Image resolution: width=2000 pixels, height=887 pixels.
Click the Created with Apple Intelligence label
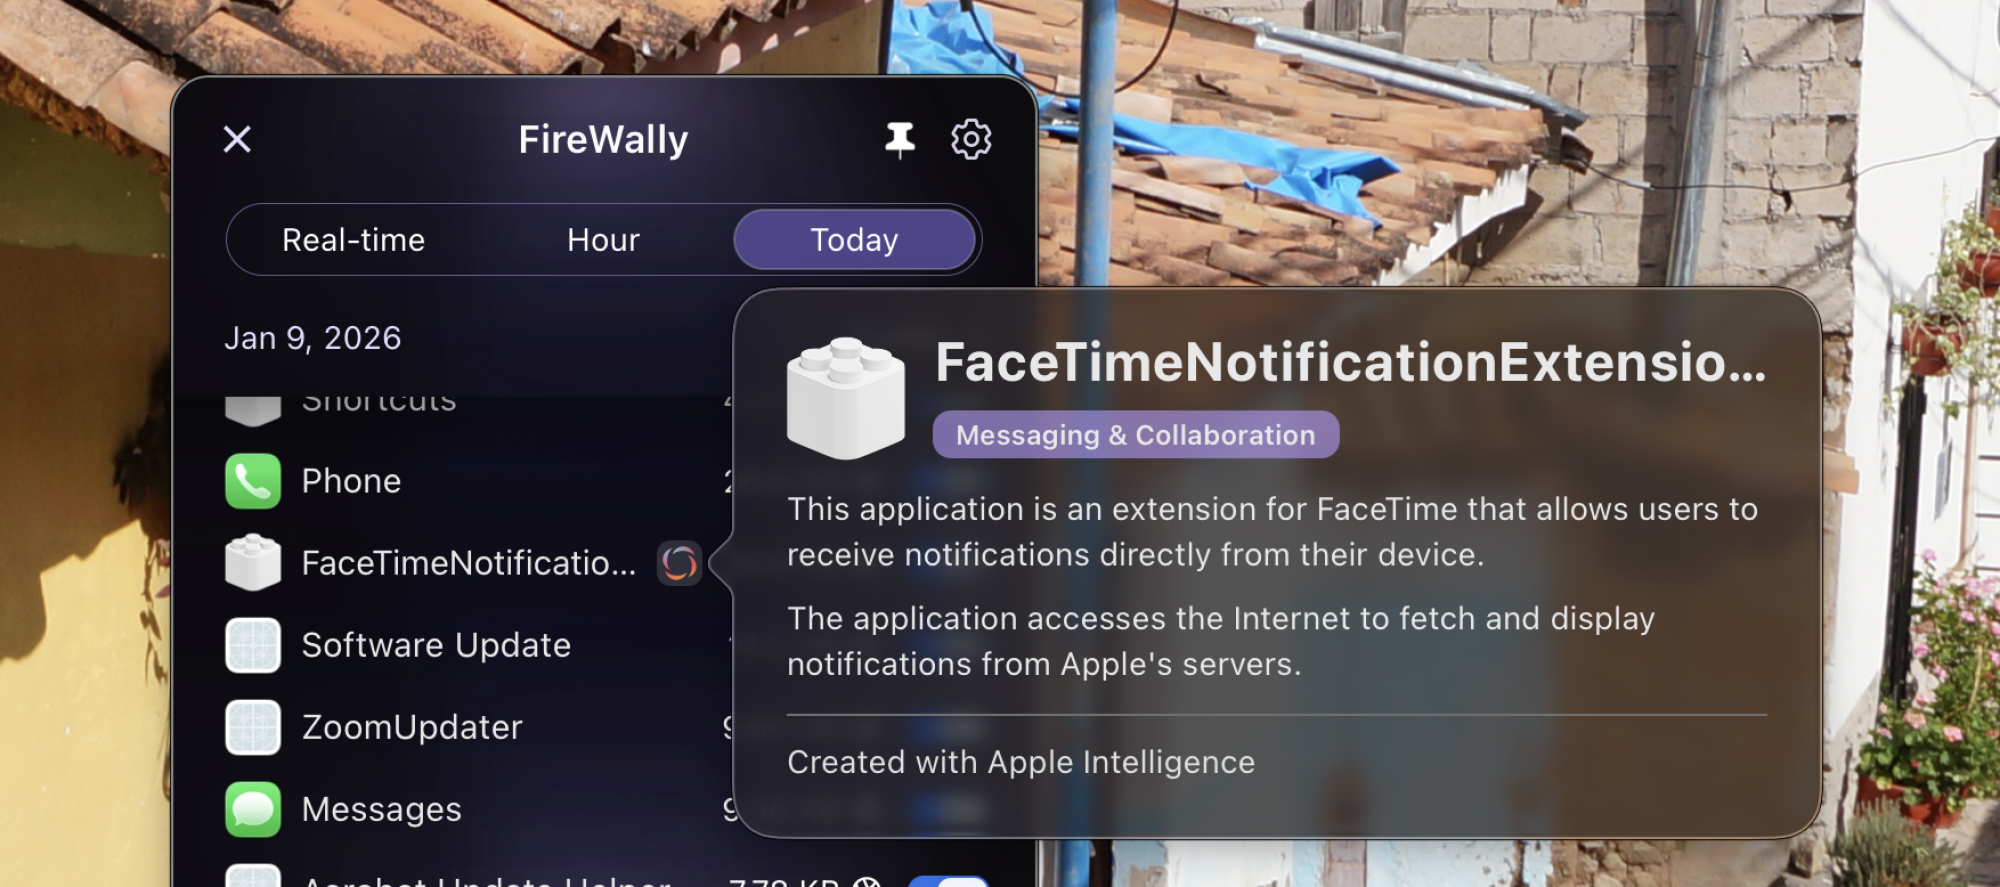point(1020,761)
